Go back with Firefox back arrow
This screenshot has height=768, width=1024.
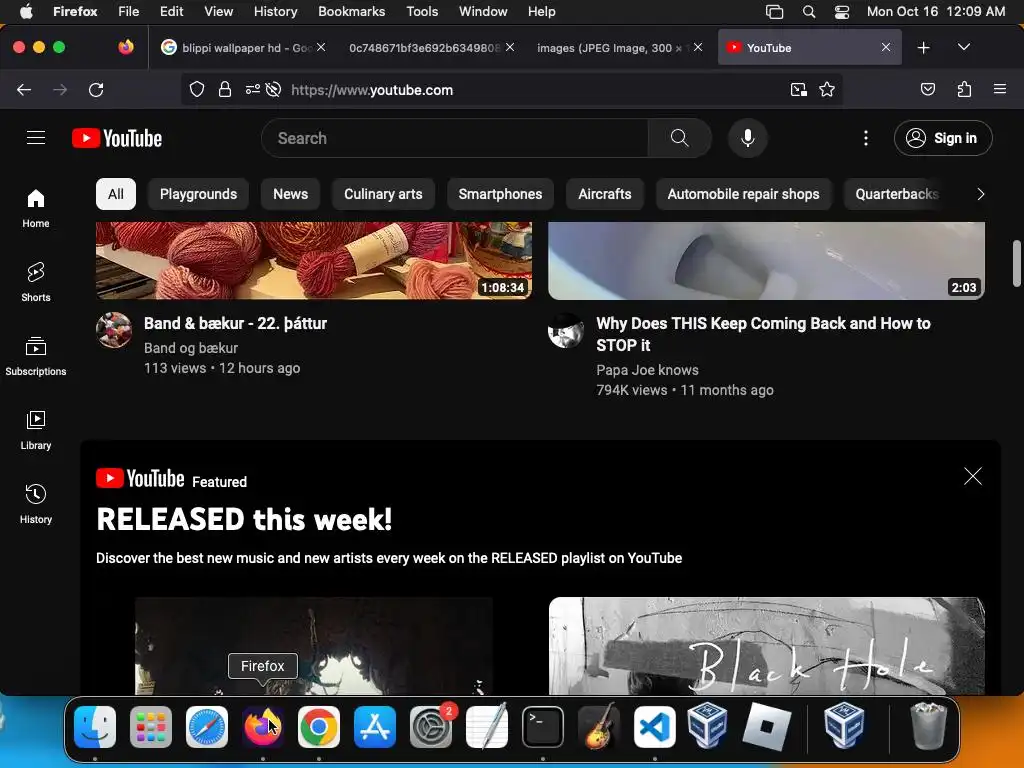coord(24,89)
